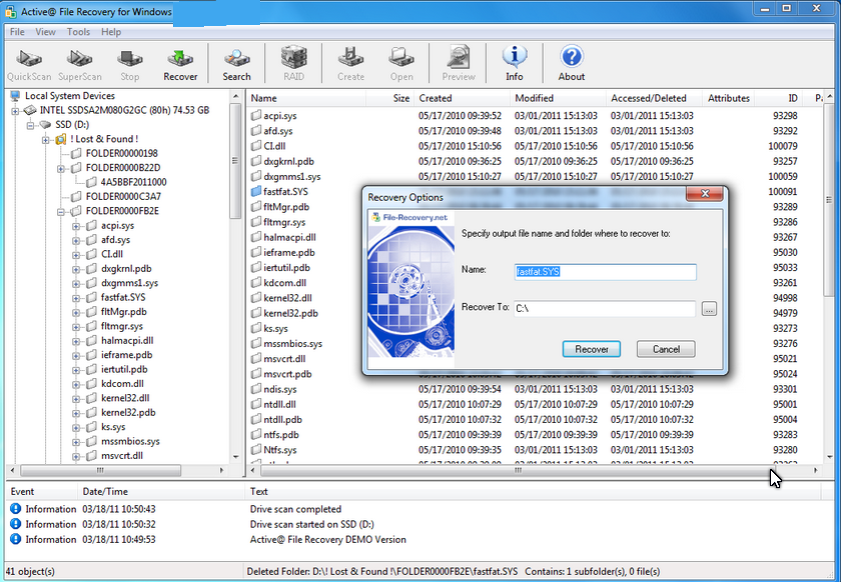Select Ntfs.sys in the file list
This screenshot has height=582, width=841.
click(x=280, y=450)
